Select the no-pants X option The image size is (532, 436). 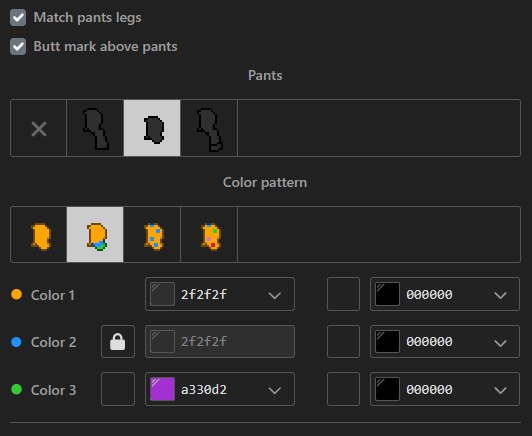(x=39, y=128)
